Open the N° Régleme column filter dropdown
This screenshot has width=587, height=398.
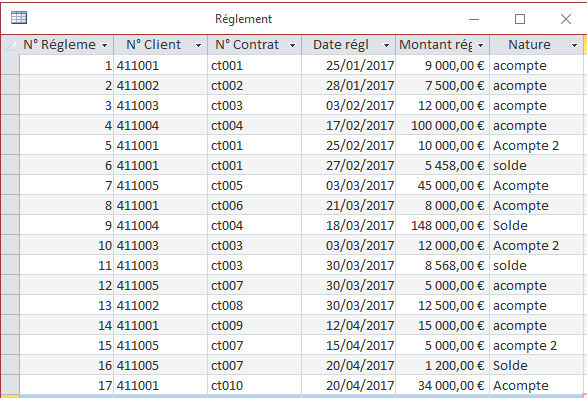(x=105, y=45)
